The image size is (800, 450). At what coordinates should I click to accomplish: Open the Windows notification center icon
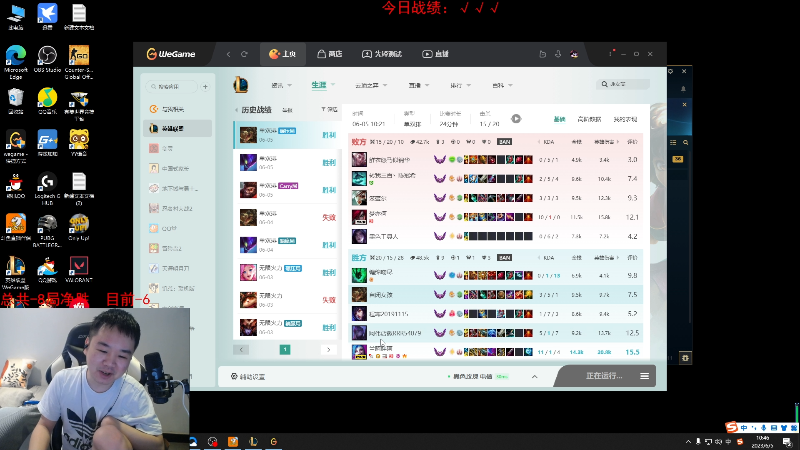pos(787,442)
